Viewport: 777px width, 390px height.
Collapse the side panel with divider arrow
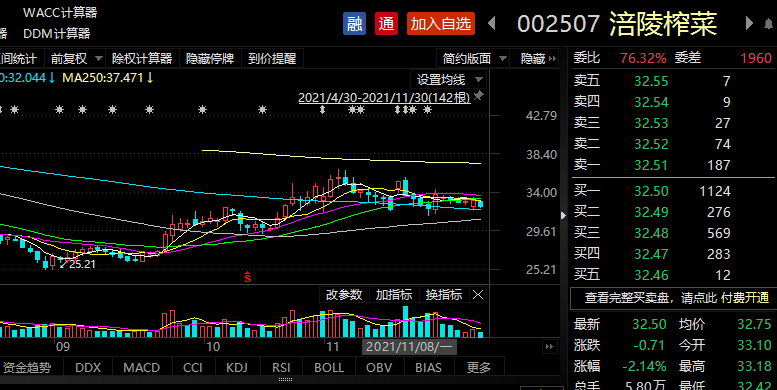563,216
